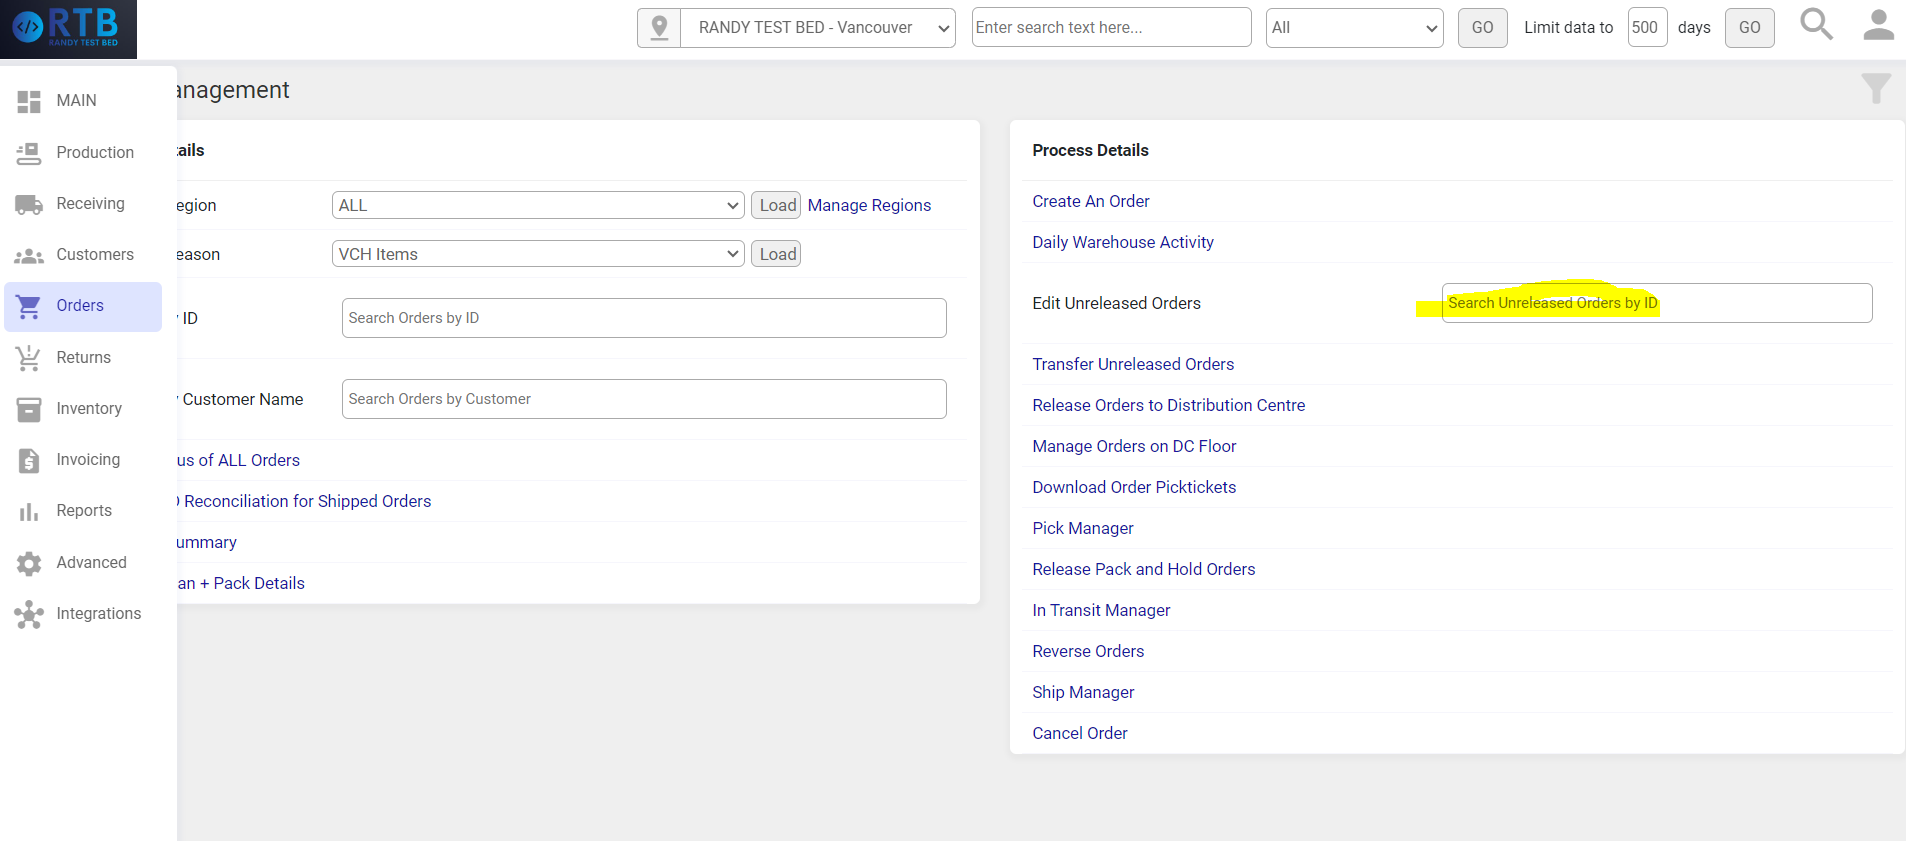Image resolution: width=1906 pixels, height=841 pixels.
Task: Click the Invoicing document icon
Action: pos(29,460)
